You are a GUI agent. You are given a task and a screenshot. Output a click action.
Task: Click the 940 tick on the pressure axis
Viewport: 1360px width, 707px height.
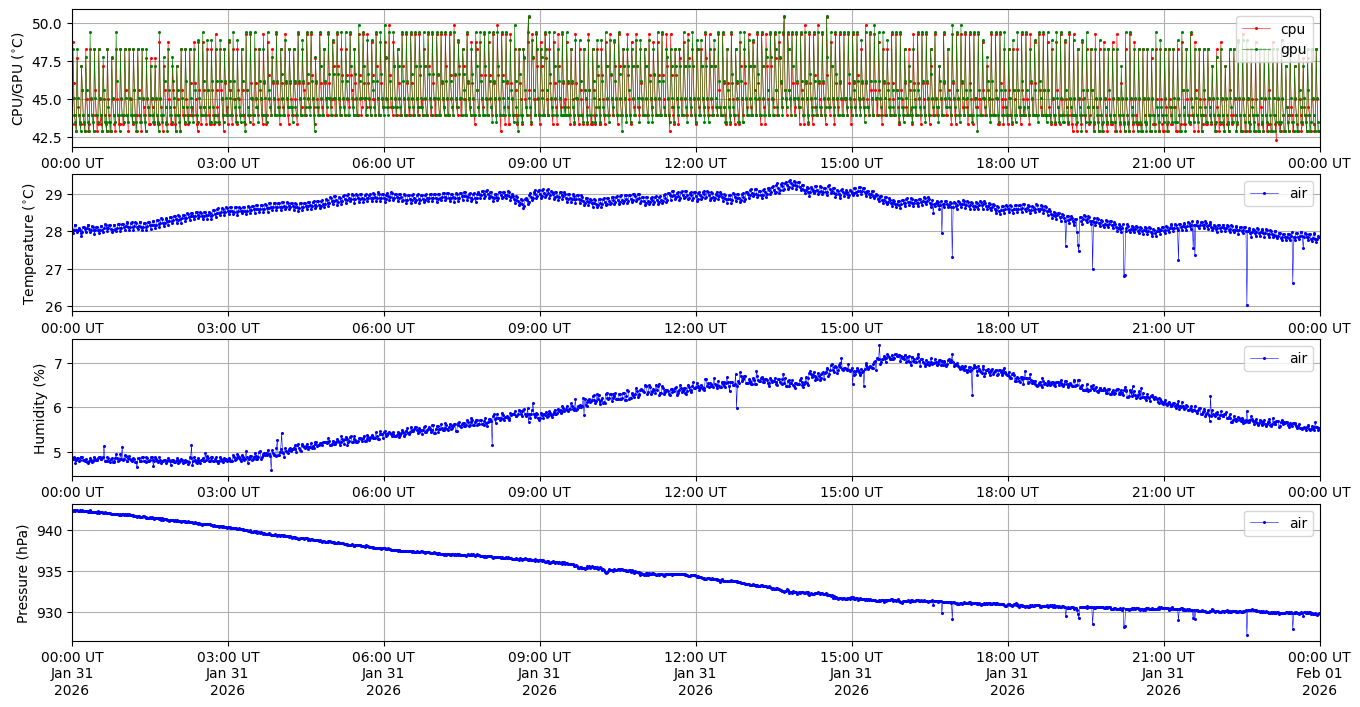(x=51, y=530)
